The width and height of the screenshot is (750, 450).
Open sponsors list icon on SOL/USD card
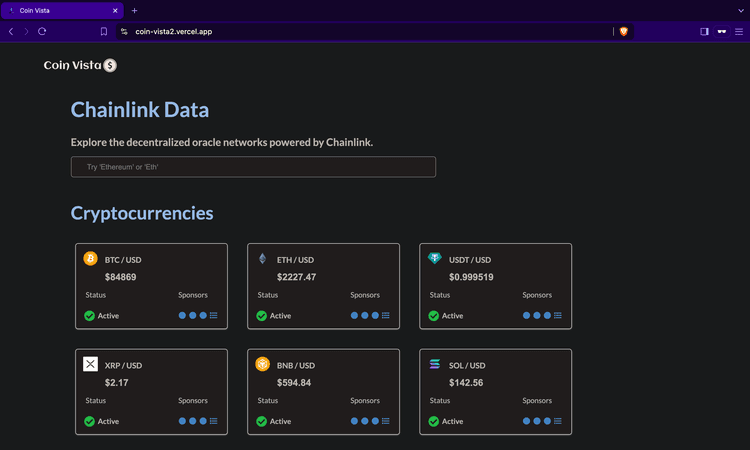pyautogui.click(x=558, y=421)
